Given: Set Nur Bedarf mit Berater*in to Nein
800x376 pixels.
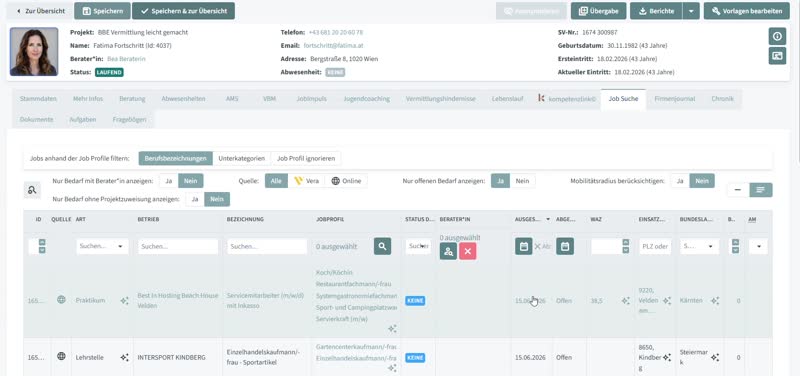Looking at the screenshot, I should pos(191,181).
